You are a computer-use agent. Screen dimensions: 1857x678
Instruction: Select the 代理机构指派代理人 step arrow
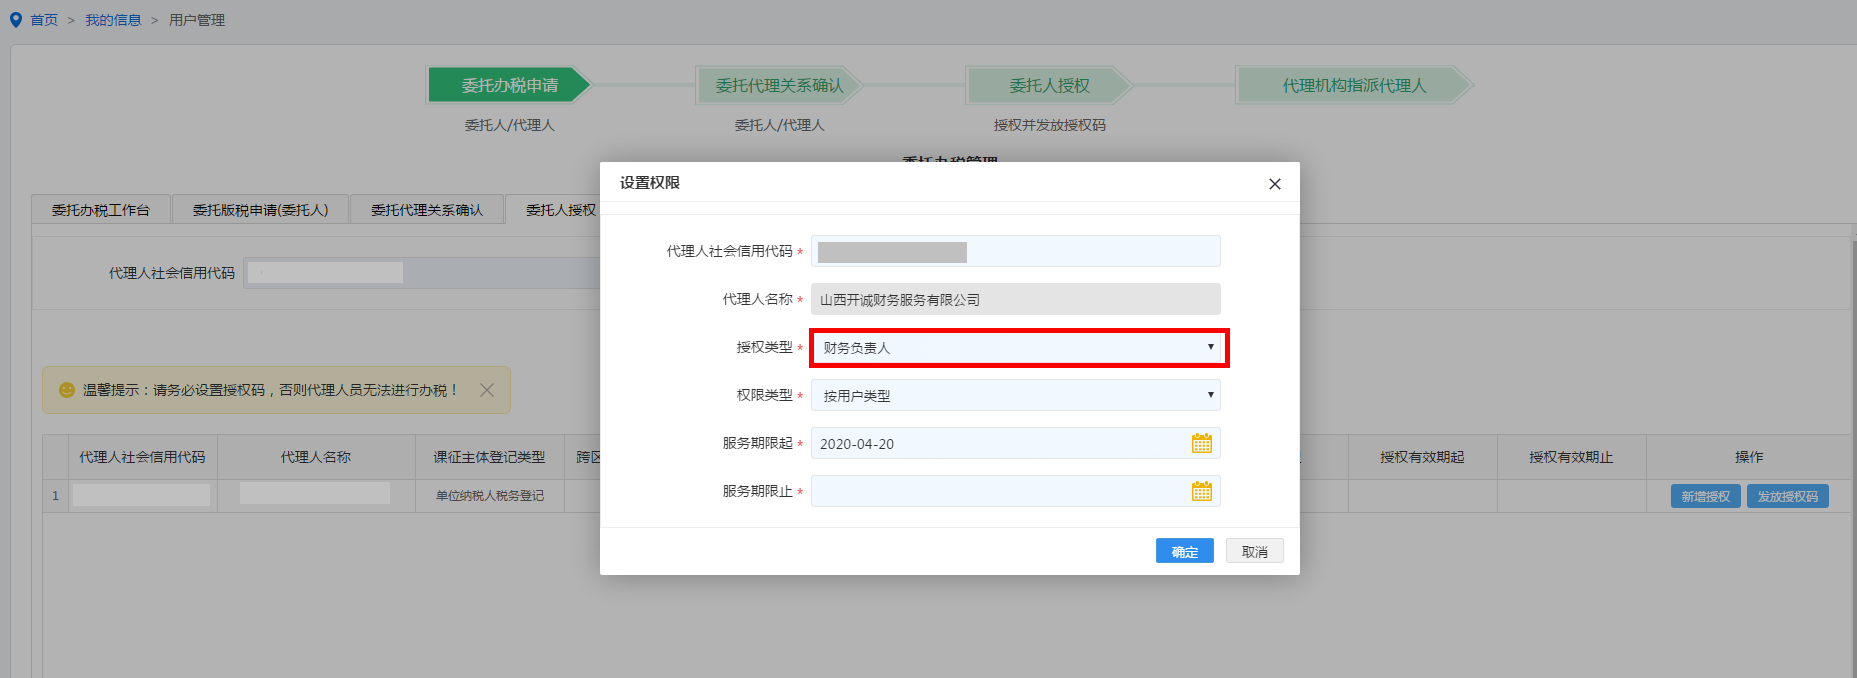[x=1355, y=85]
